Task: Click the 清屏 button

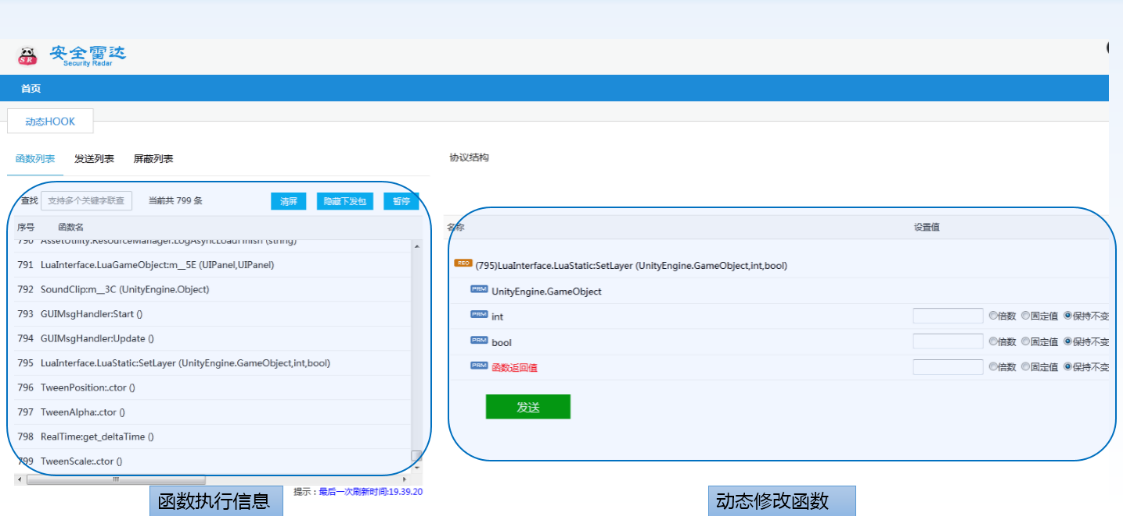Action: (x=289, y=201)
